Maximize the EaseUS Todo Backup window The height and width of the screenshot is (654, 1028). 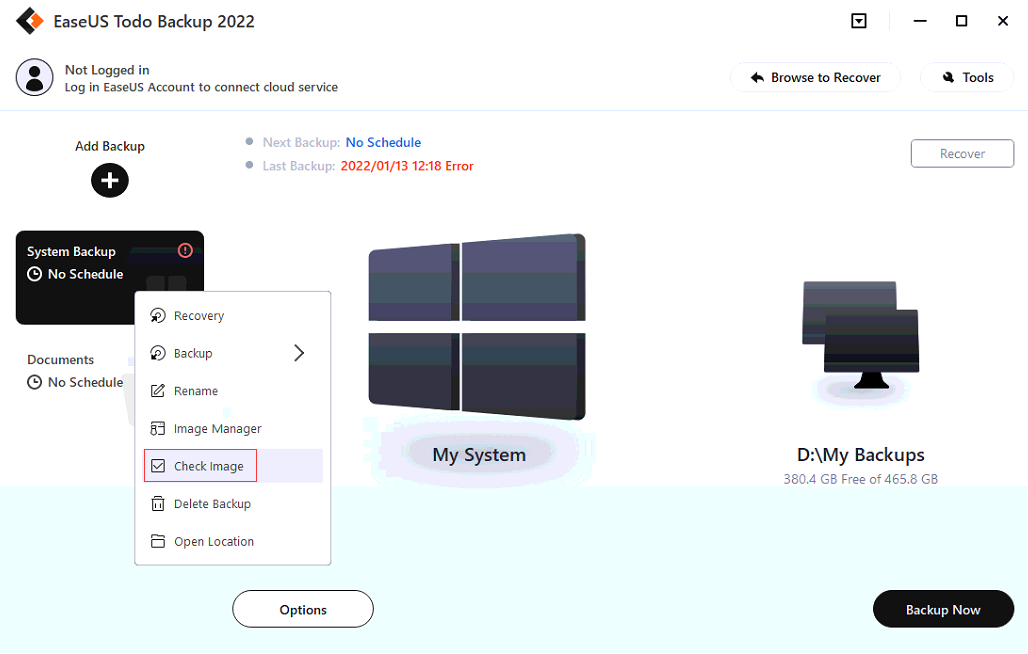tap(961, 21)
